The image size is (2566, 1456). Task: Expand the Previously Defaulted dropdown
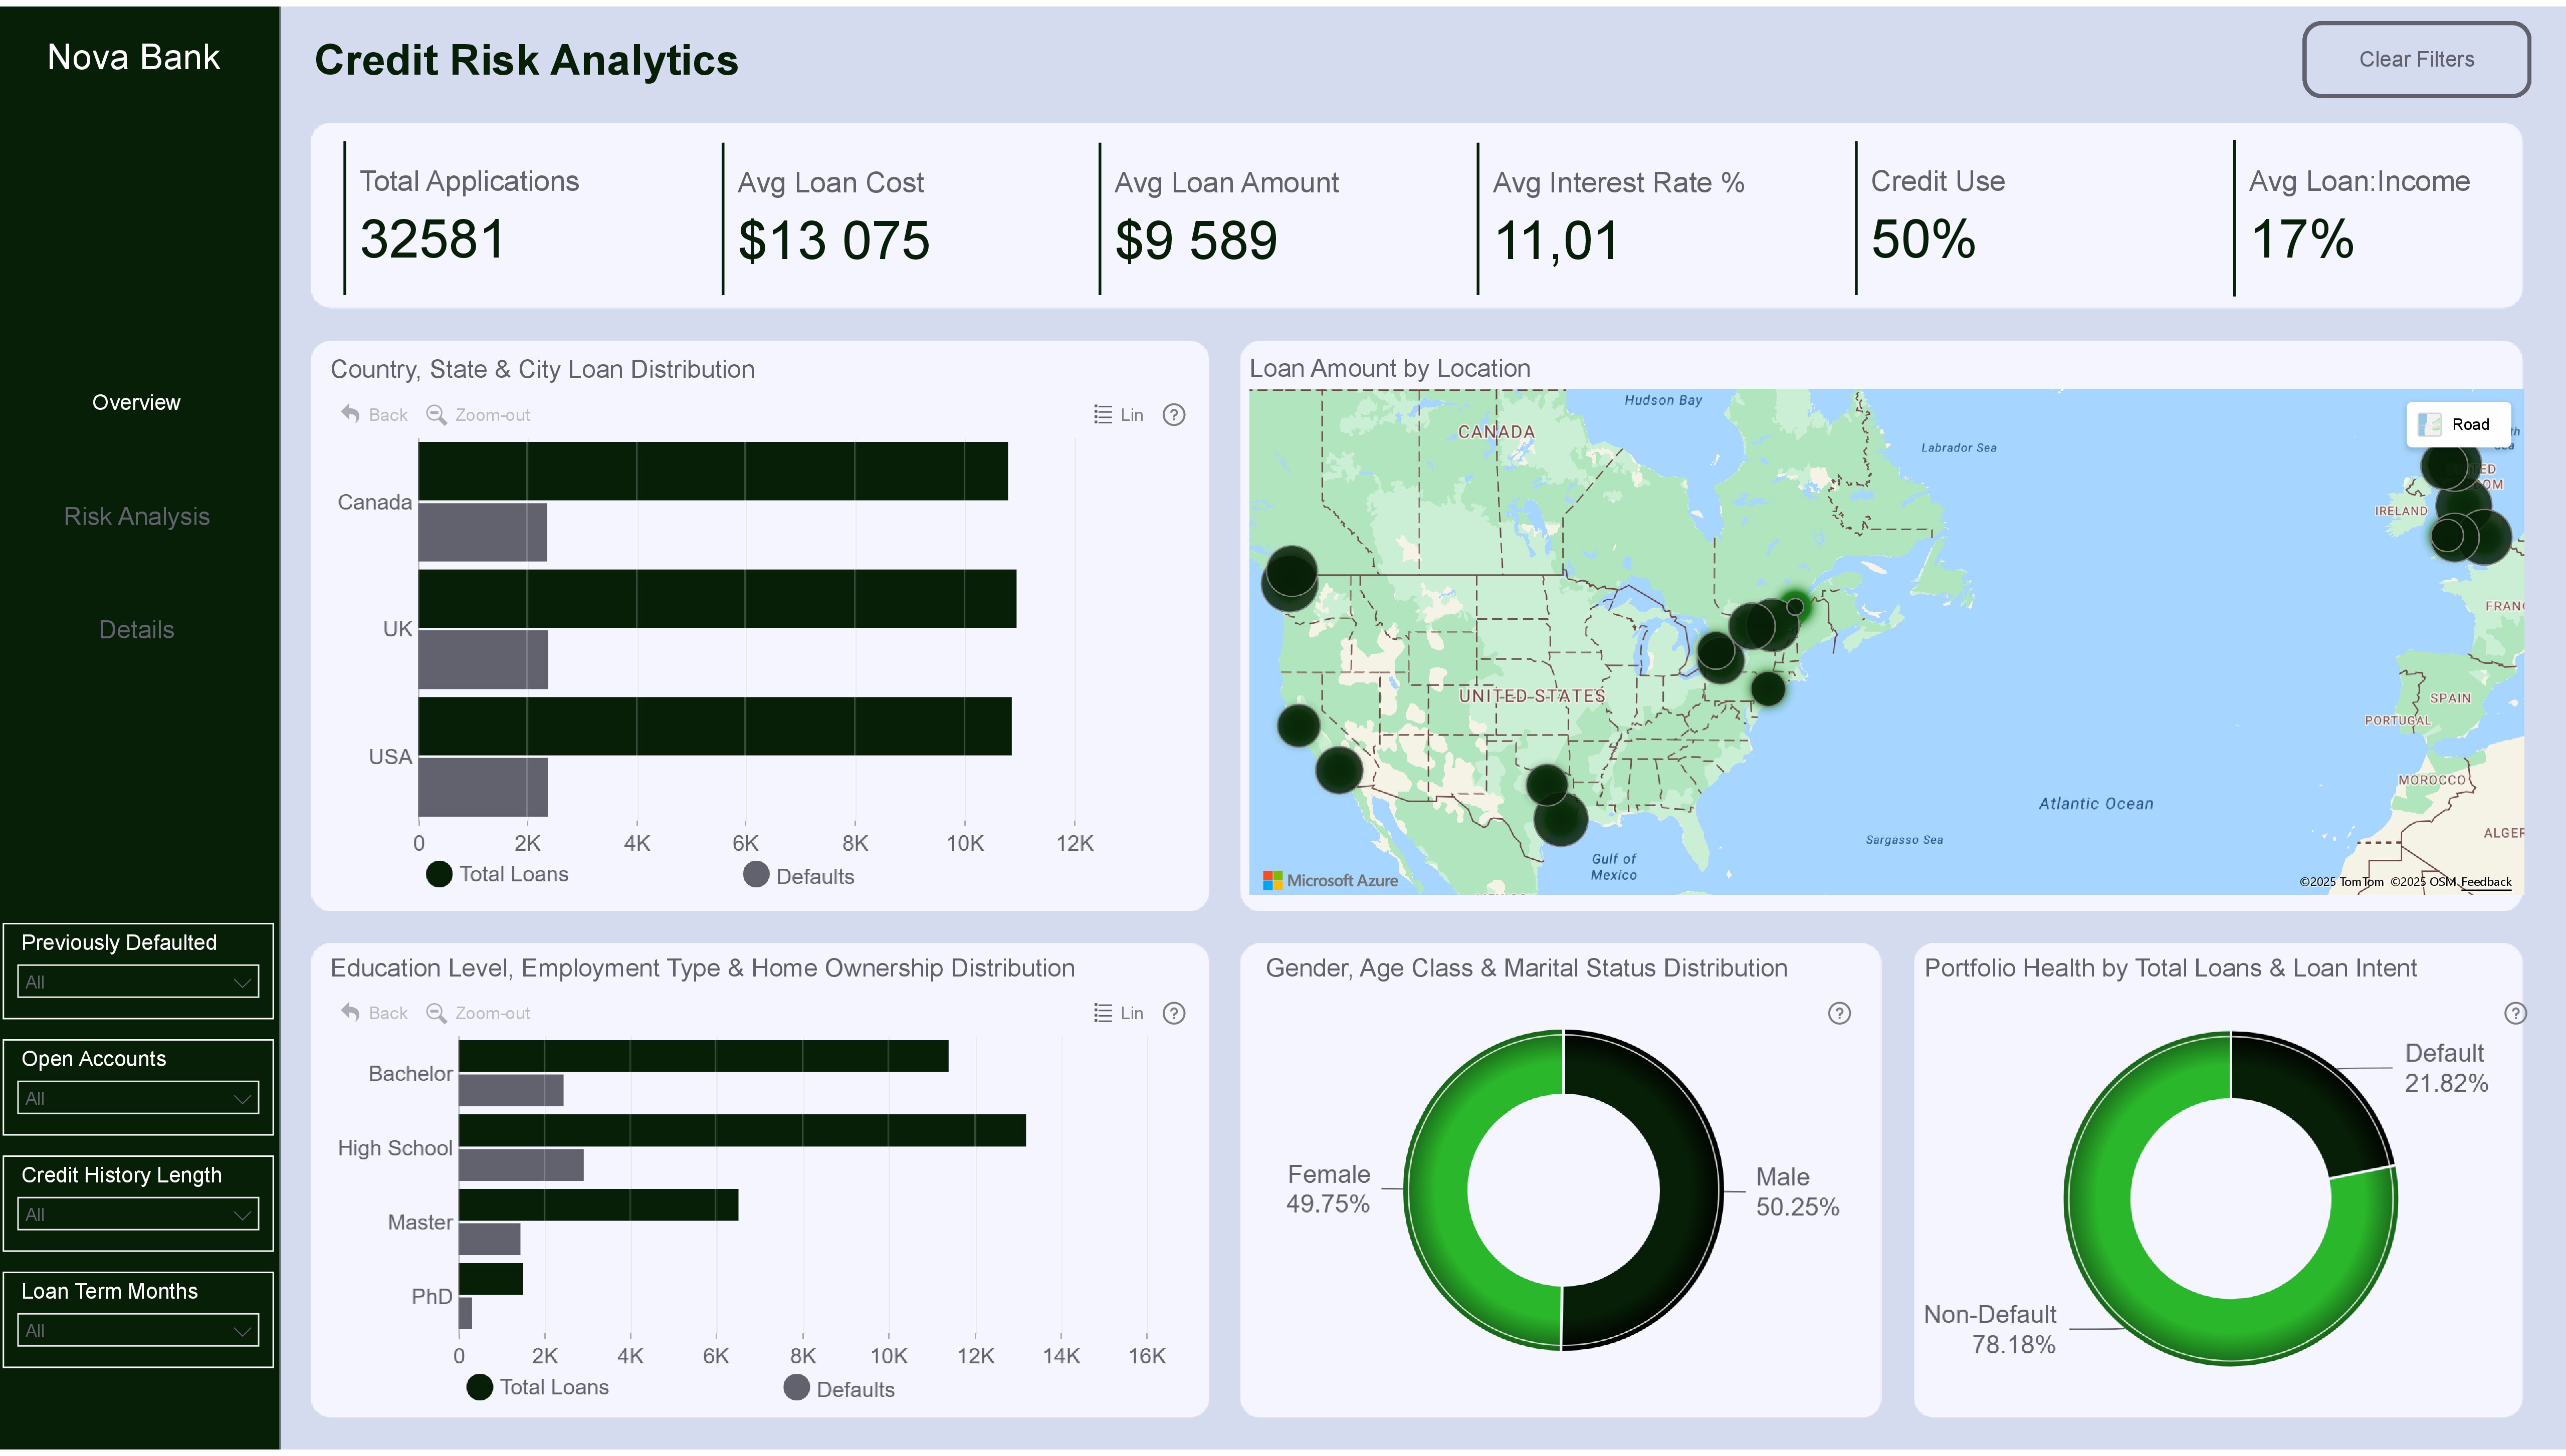tap(138, 982)
